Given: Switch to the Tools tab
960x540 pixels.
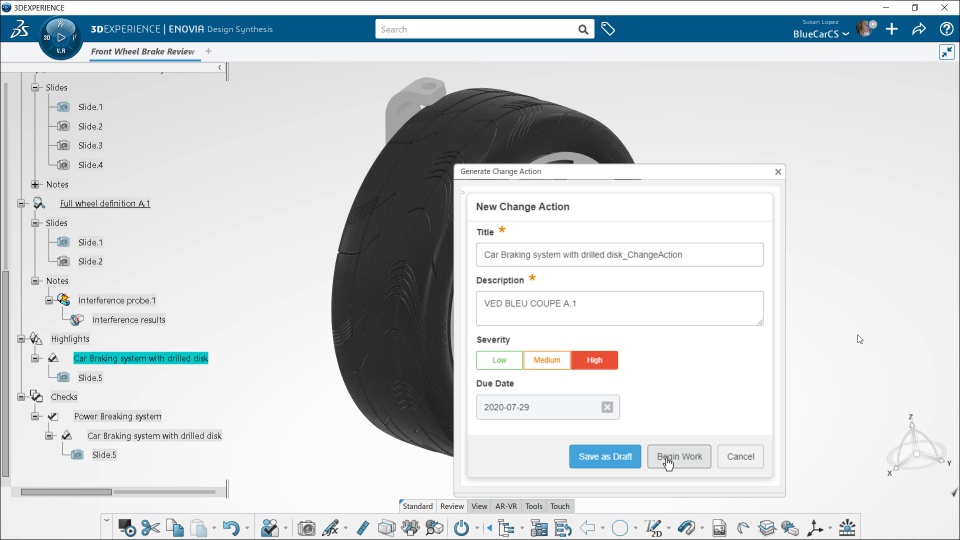Looking at the screenshot, I should pyautogui.click(x=534, y=506).
